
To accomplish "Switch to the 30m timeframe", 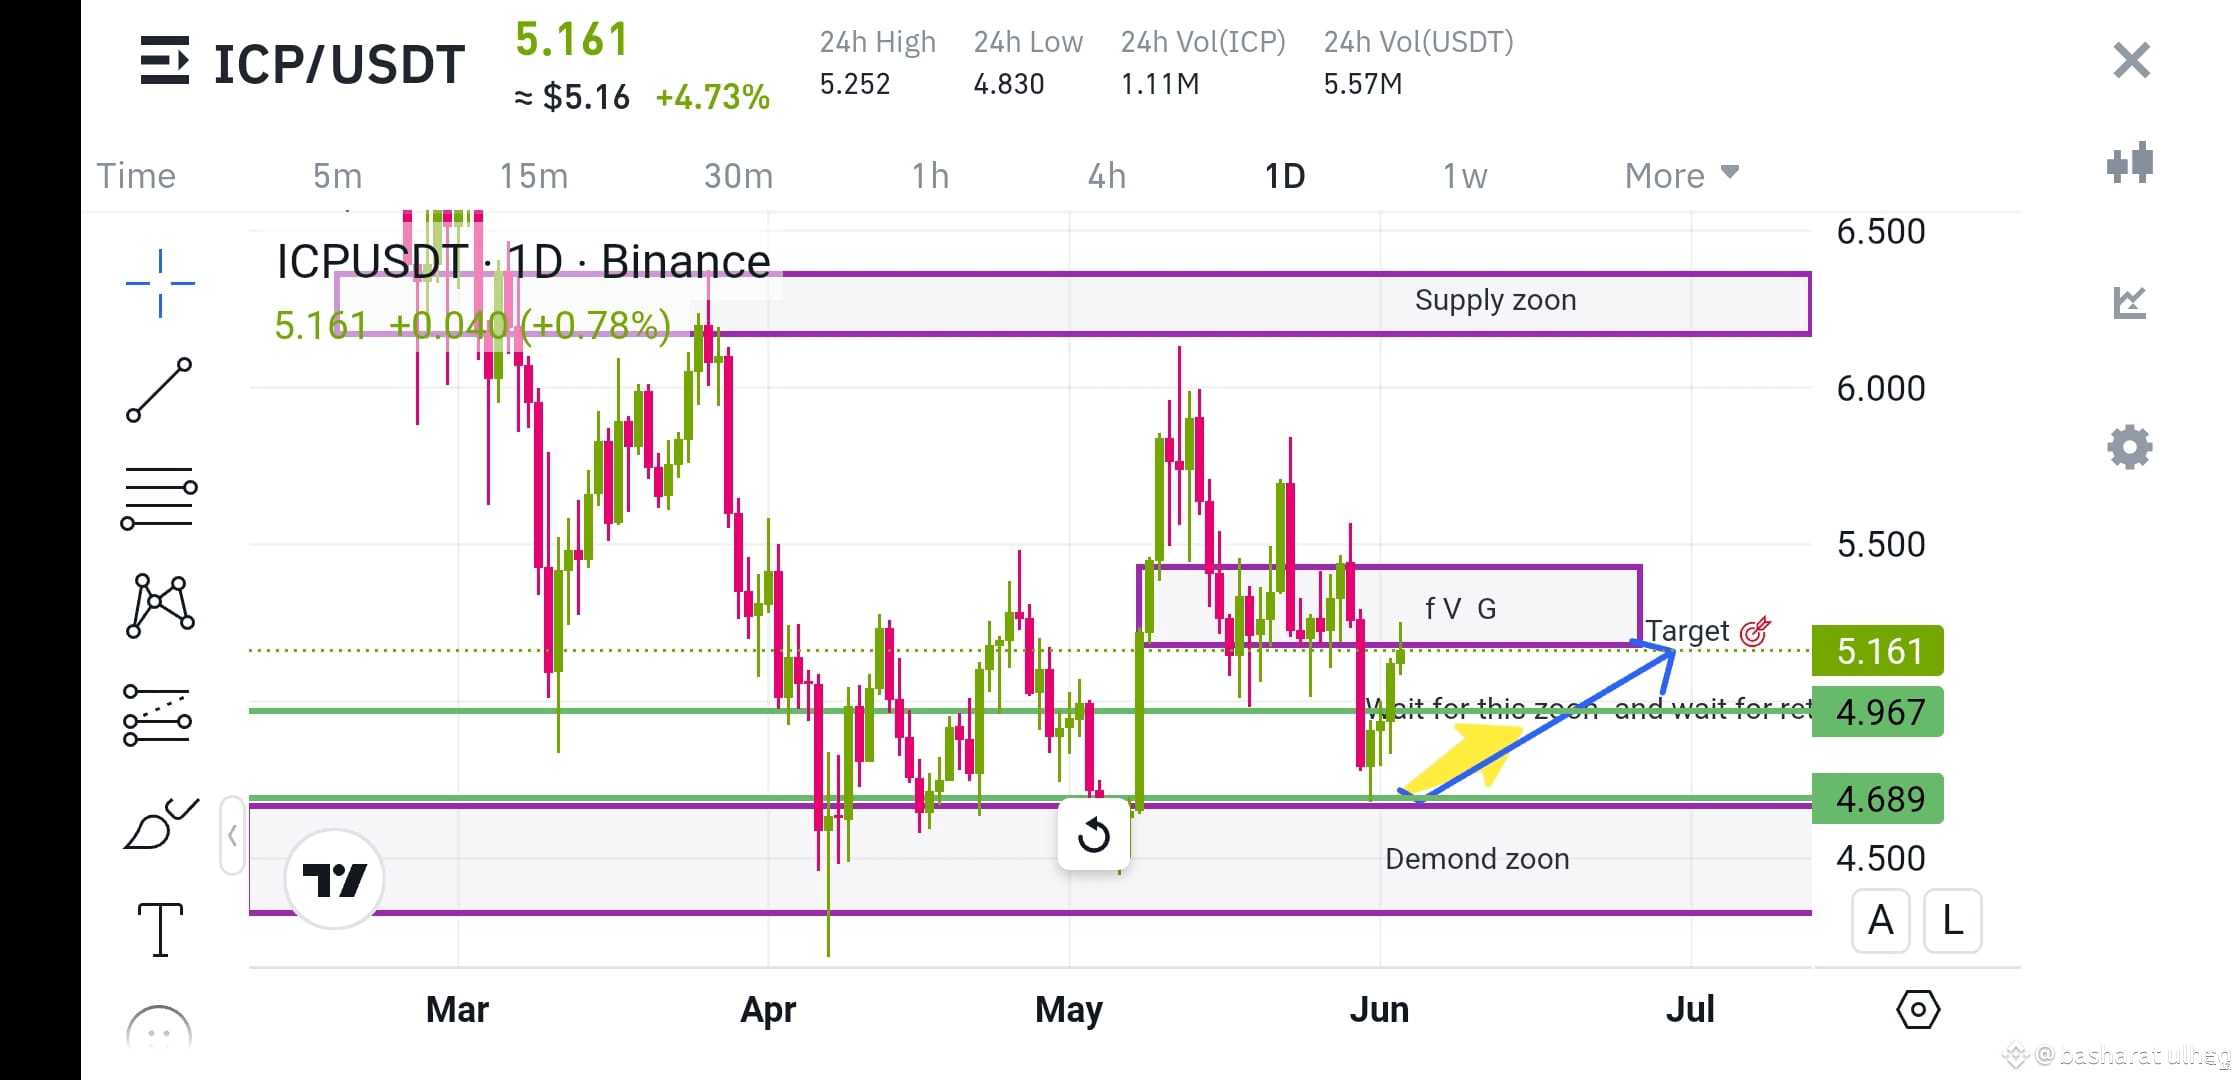I will [x=738, y=176].
